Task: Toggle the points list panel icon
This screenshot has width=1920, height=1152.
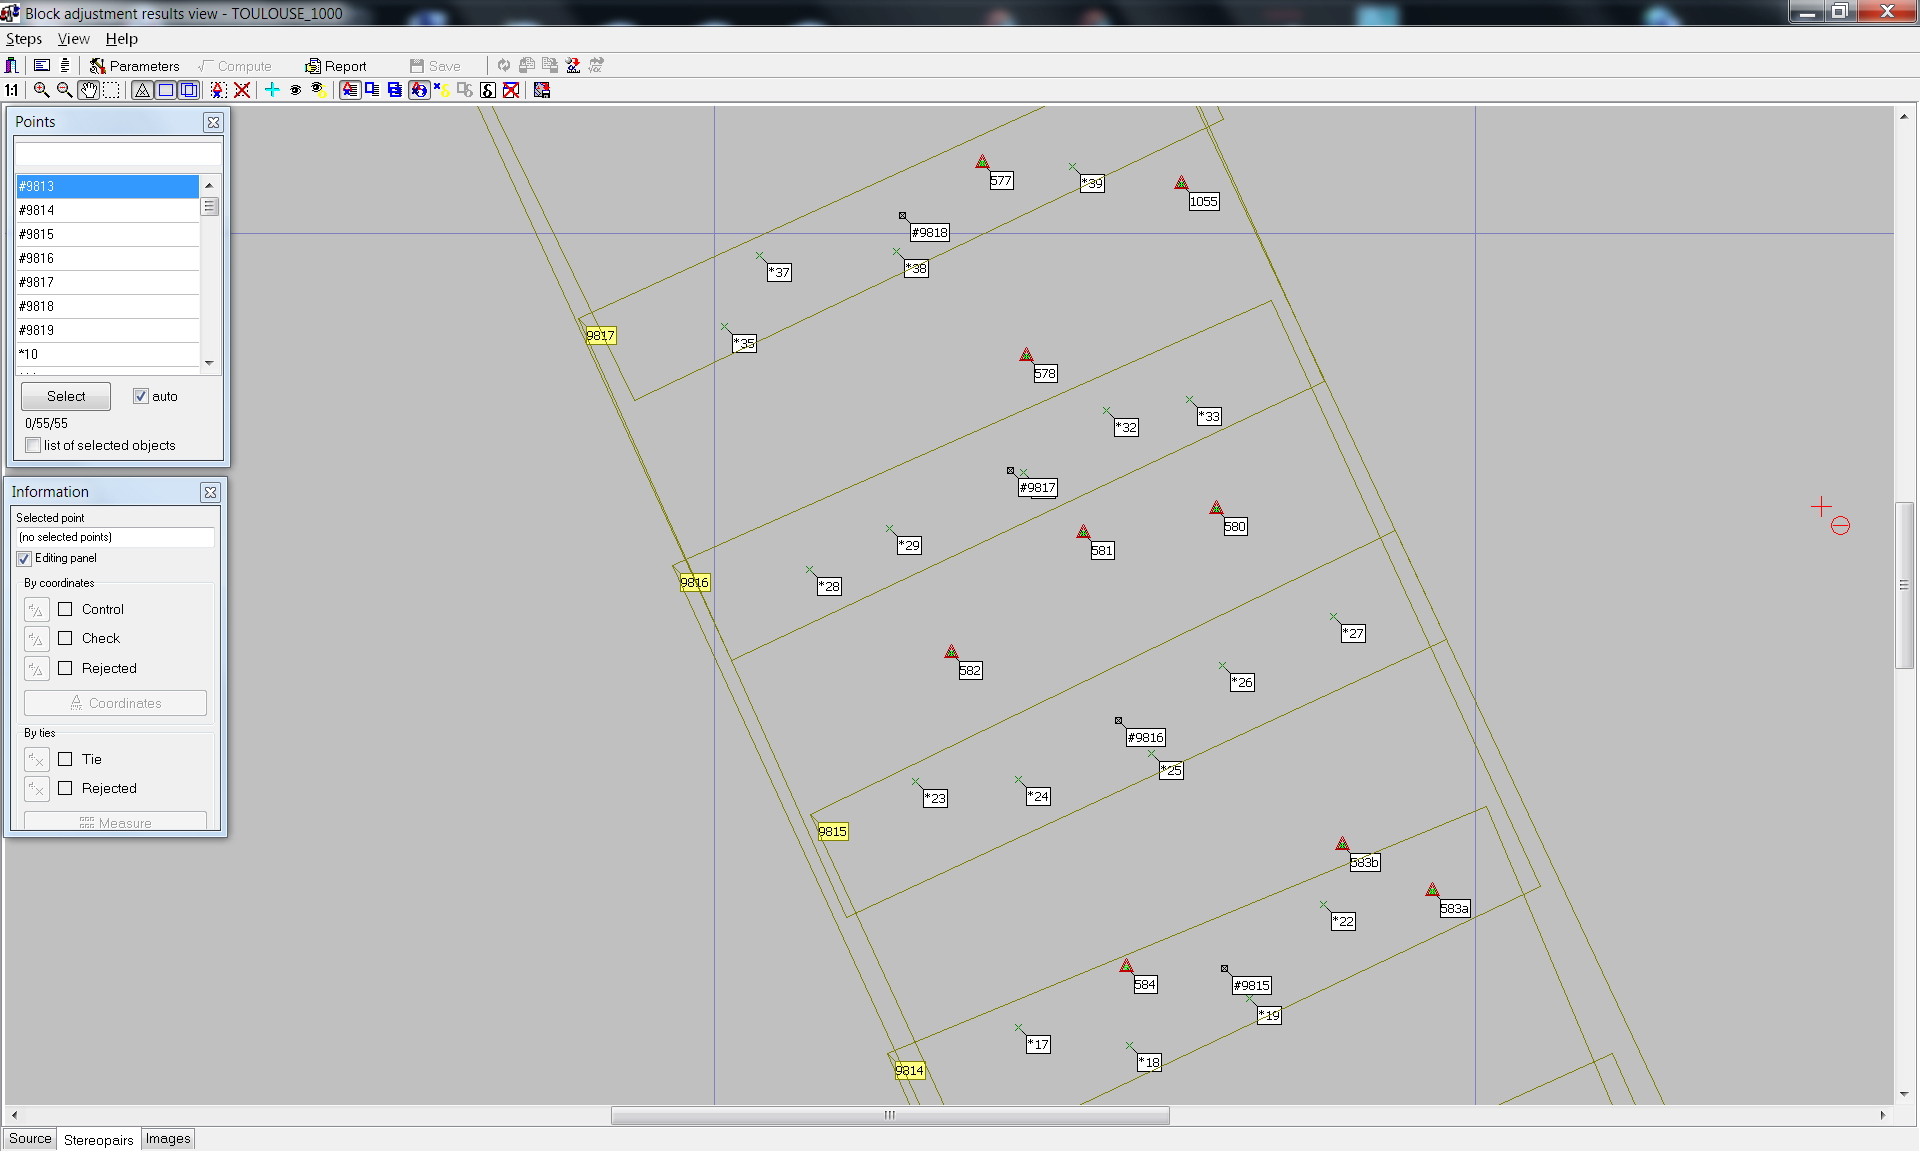Action: [350, 90]
